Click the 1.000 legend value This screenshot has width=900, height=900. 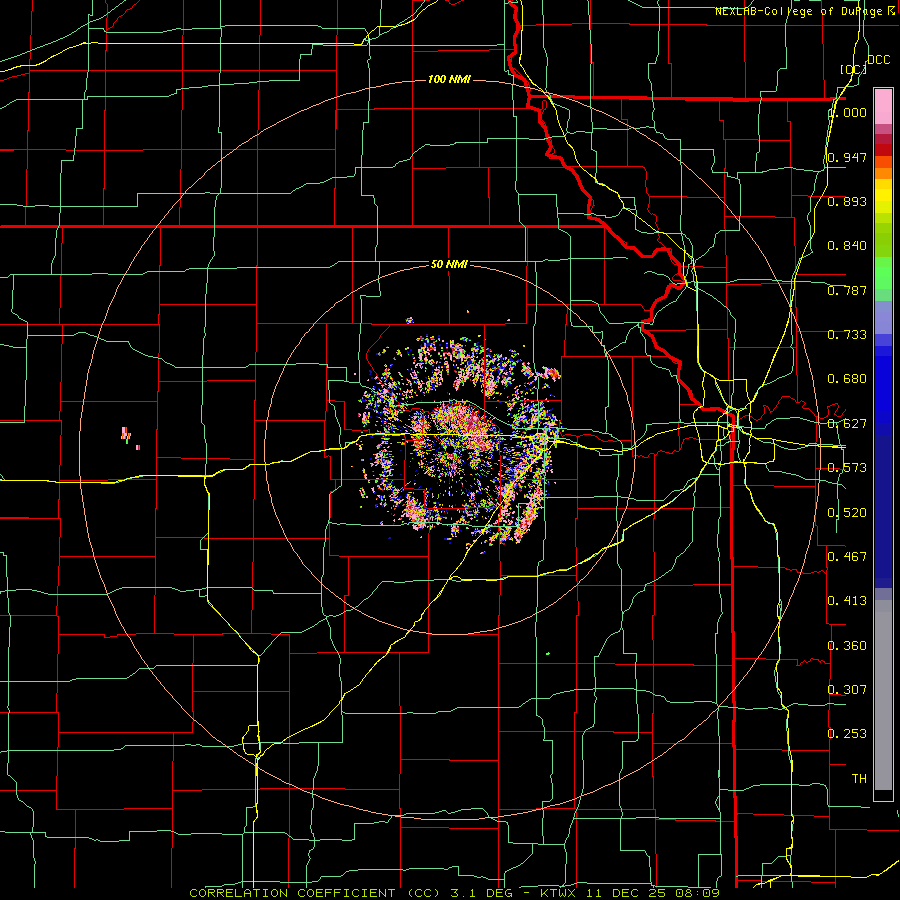tap(848, 112)
